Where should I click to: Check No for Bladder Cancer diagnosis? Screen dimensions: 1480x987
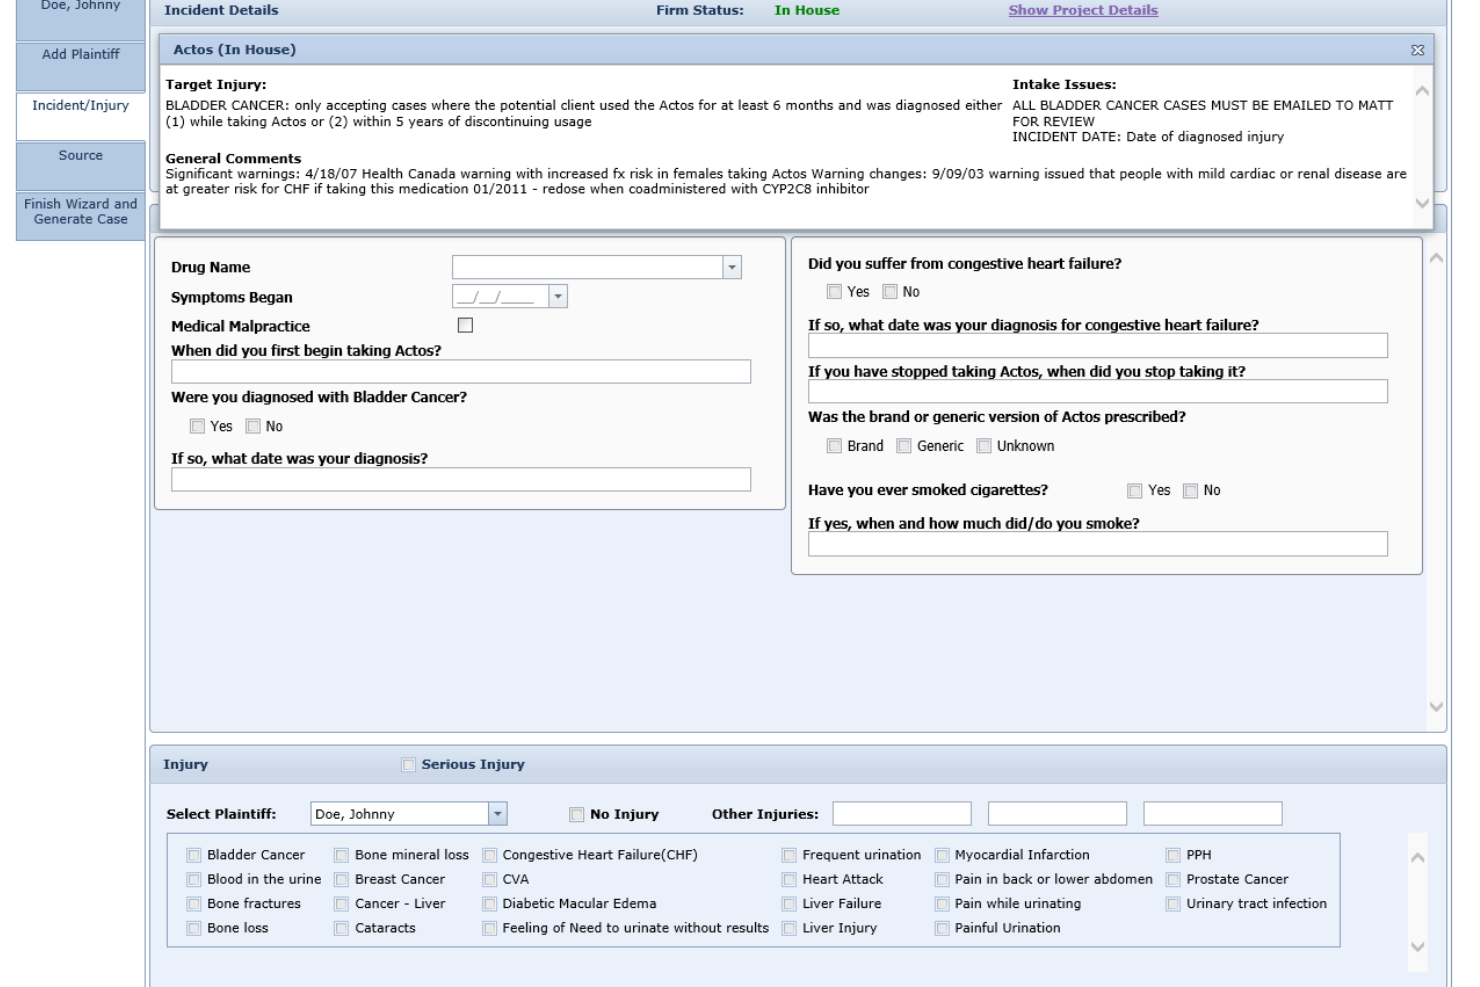pyautogui.click(x=253, y=426)
